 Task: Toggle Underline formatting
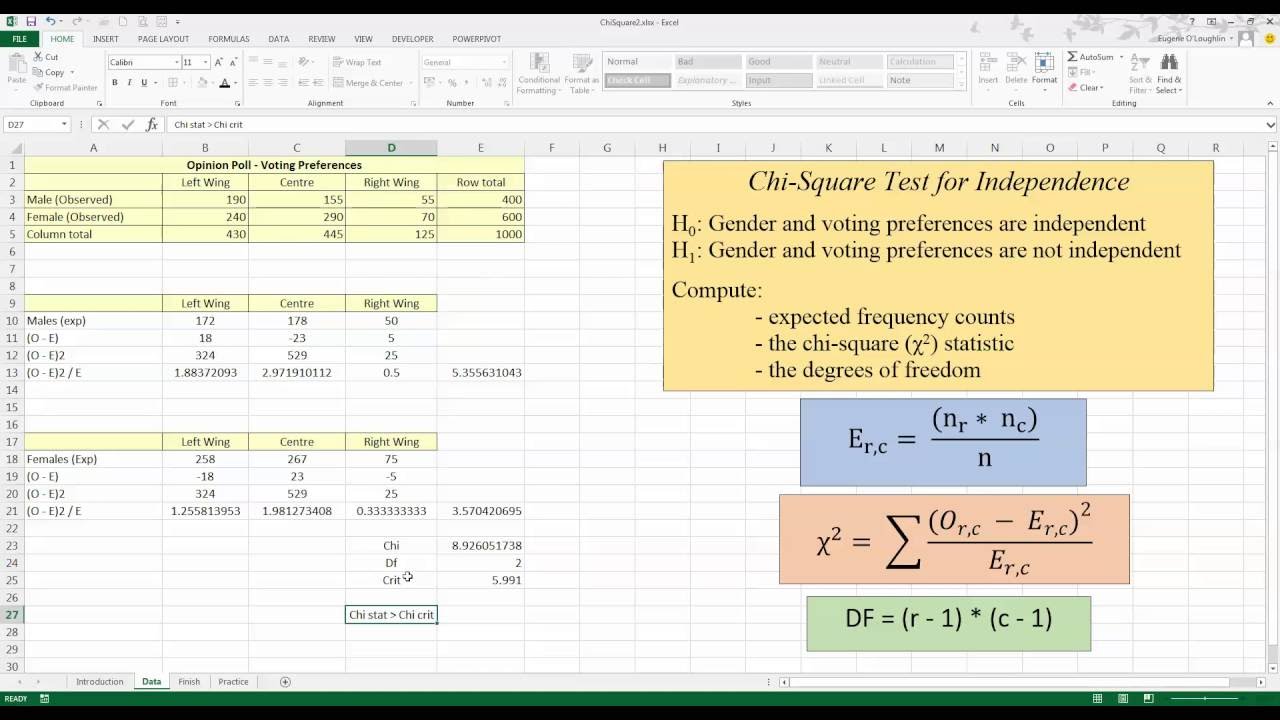(144, 83)
